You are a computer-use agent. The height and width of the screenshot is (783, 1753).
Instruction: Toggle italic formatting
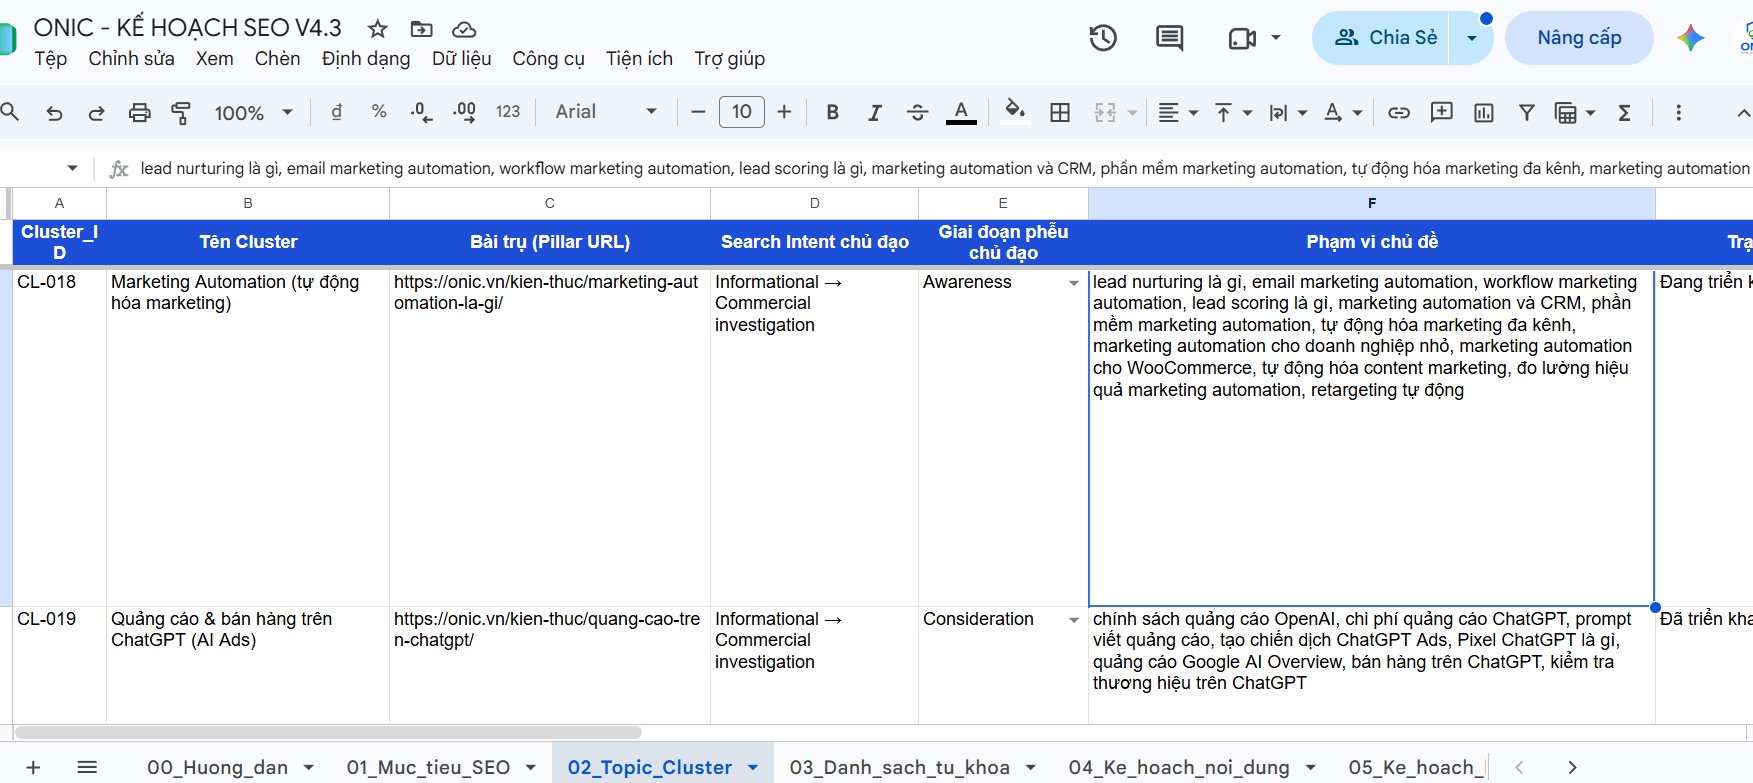pos(875,113)
